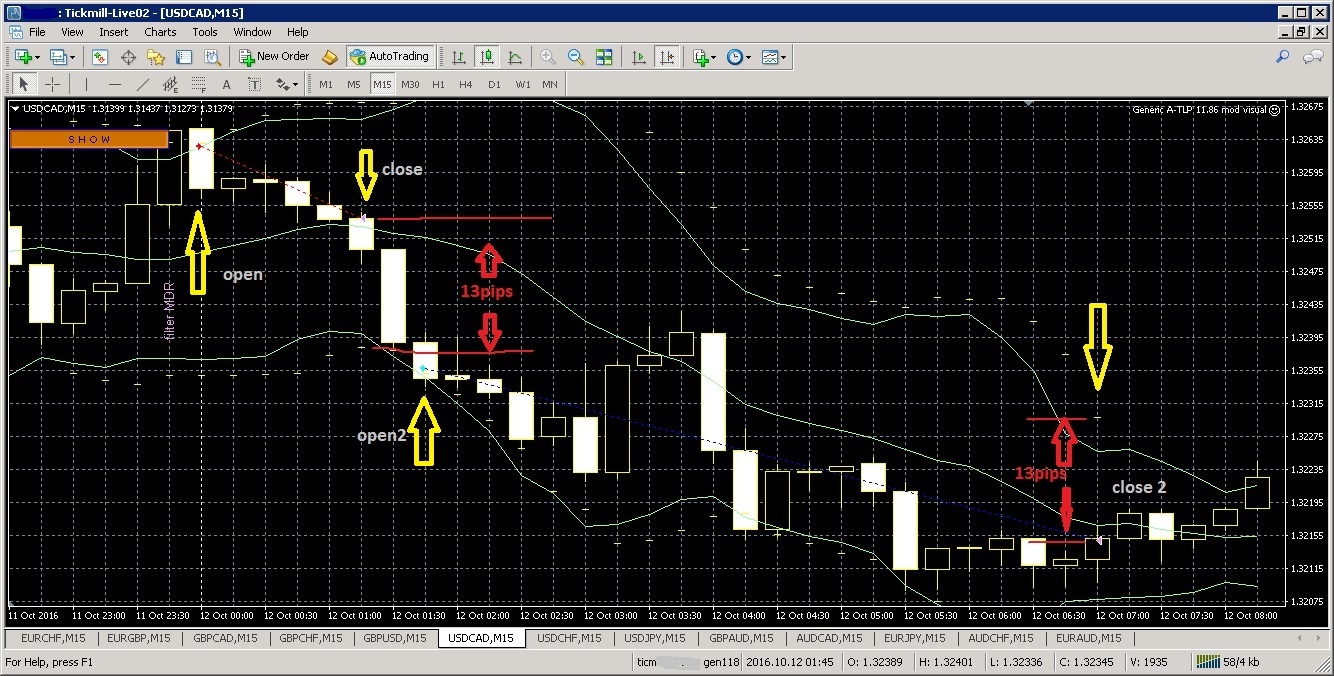Open the New Chart dropdown arrow
Screen dimensions: 1334x676
pos(38,57)
